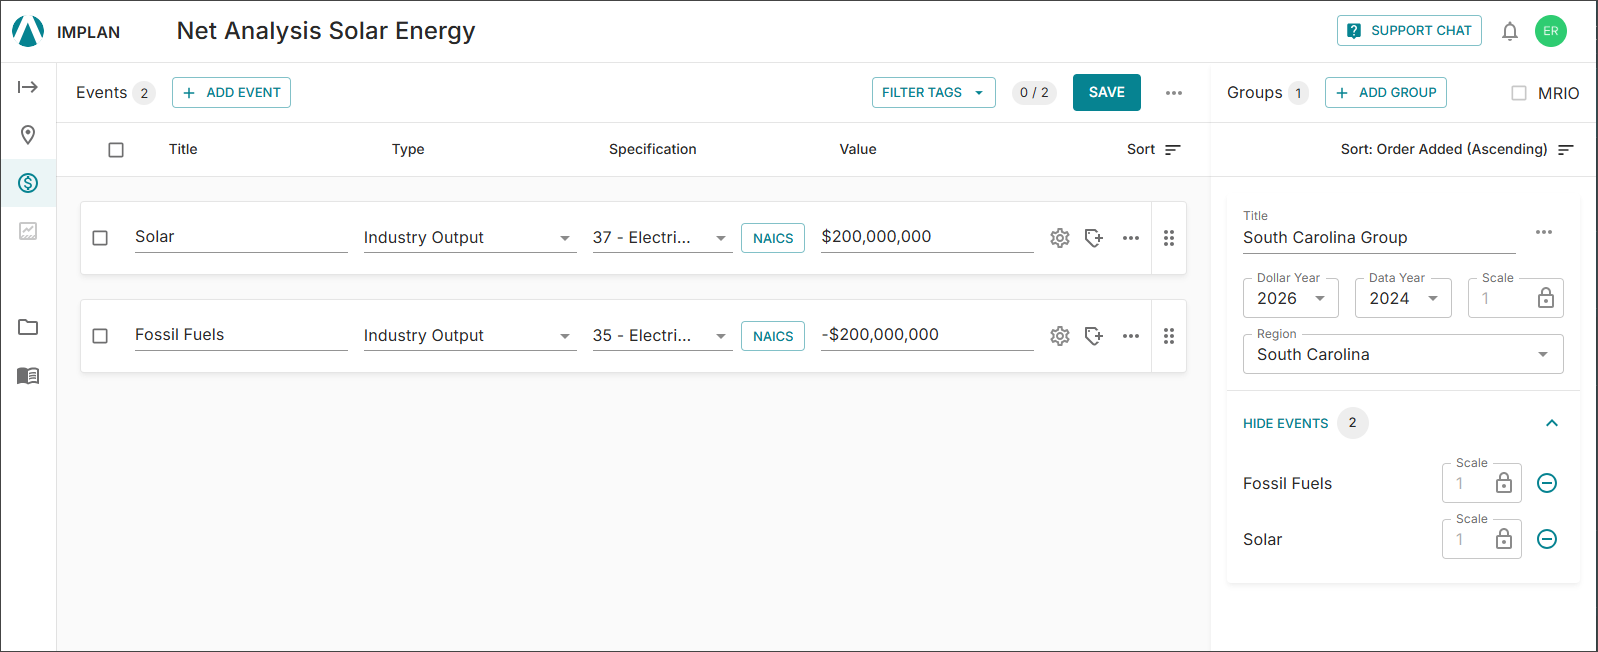Open the Regions location pin icon
Image resolution: width=1598 pixels, height=652 pixels.
28,135
